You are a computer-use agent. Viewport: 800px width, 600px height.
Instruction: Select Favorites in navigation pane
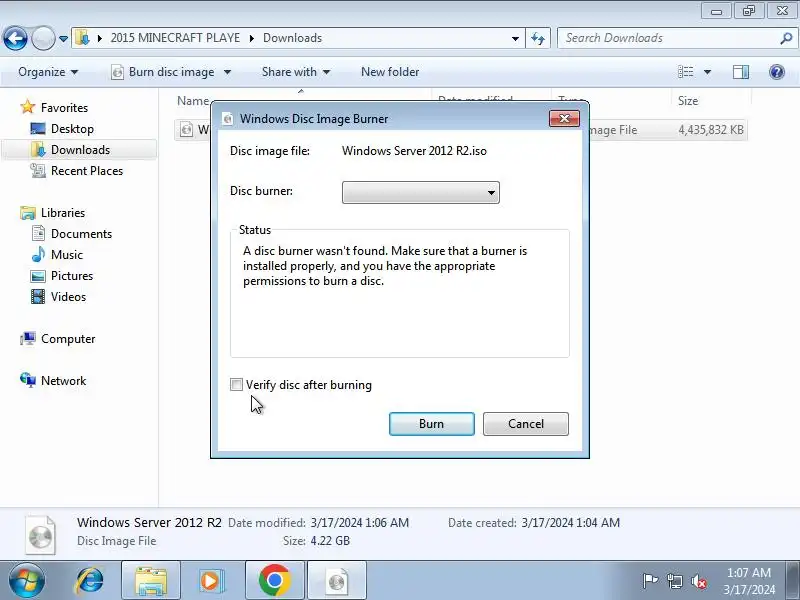[x=54, y=108]
